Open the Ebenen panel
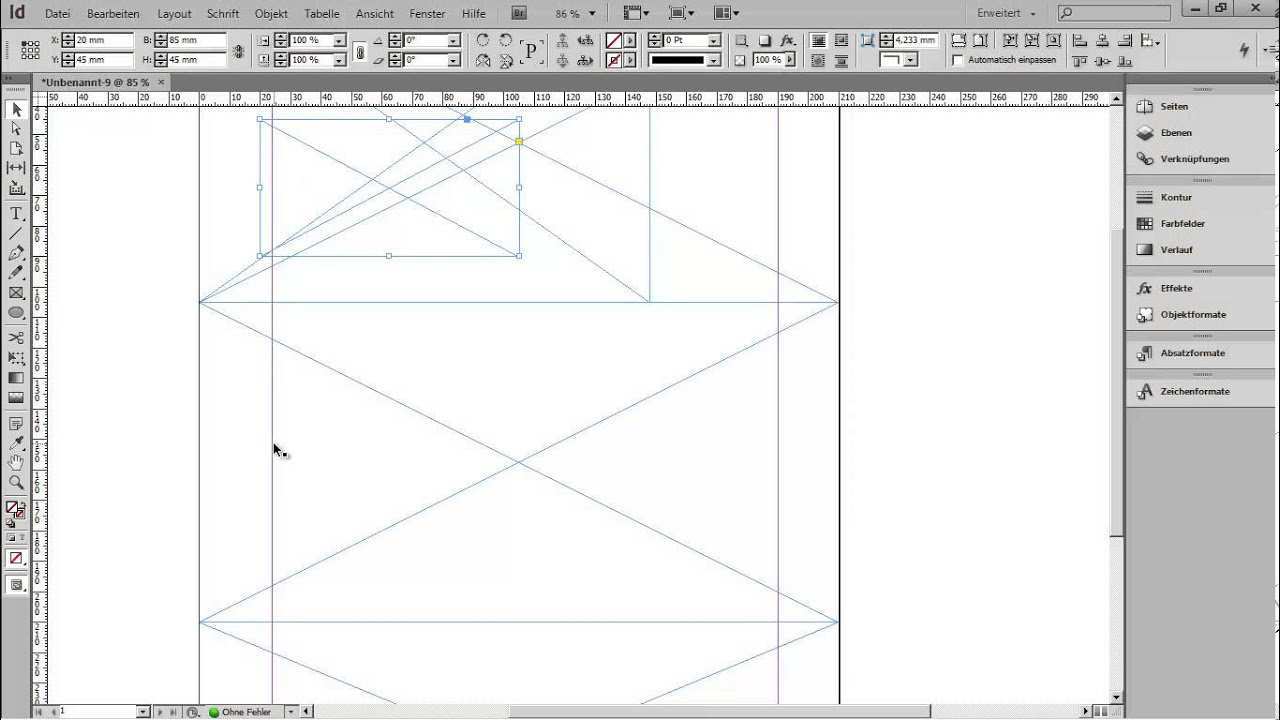Image resolution: width=1280 pixels, height=720 pixels. pyautogui.click(x=1175, y=132)
